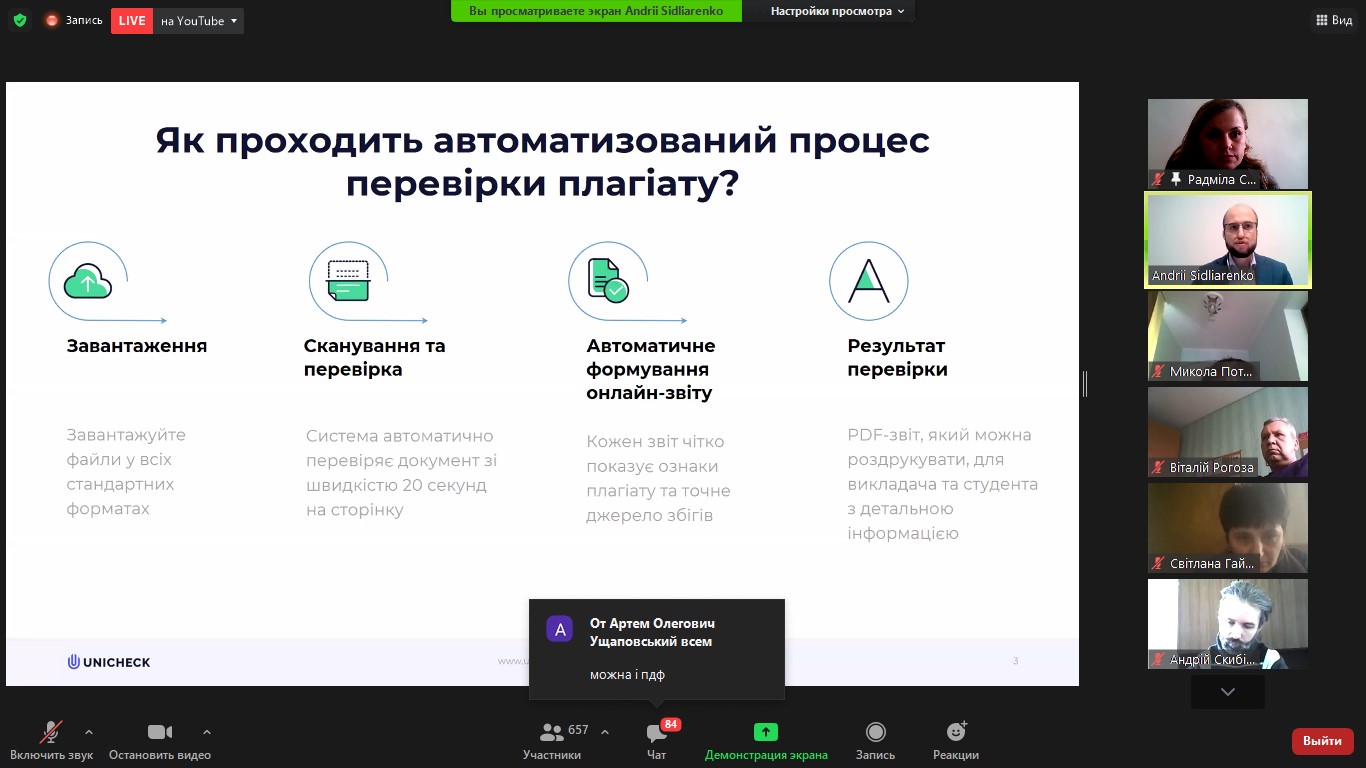Click the red recording indicator icon

click(x=52, y=20)
